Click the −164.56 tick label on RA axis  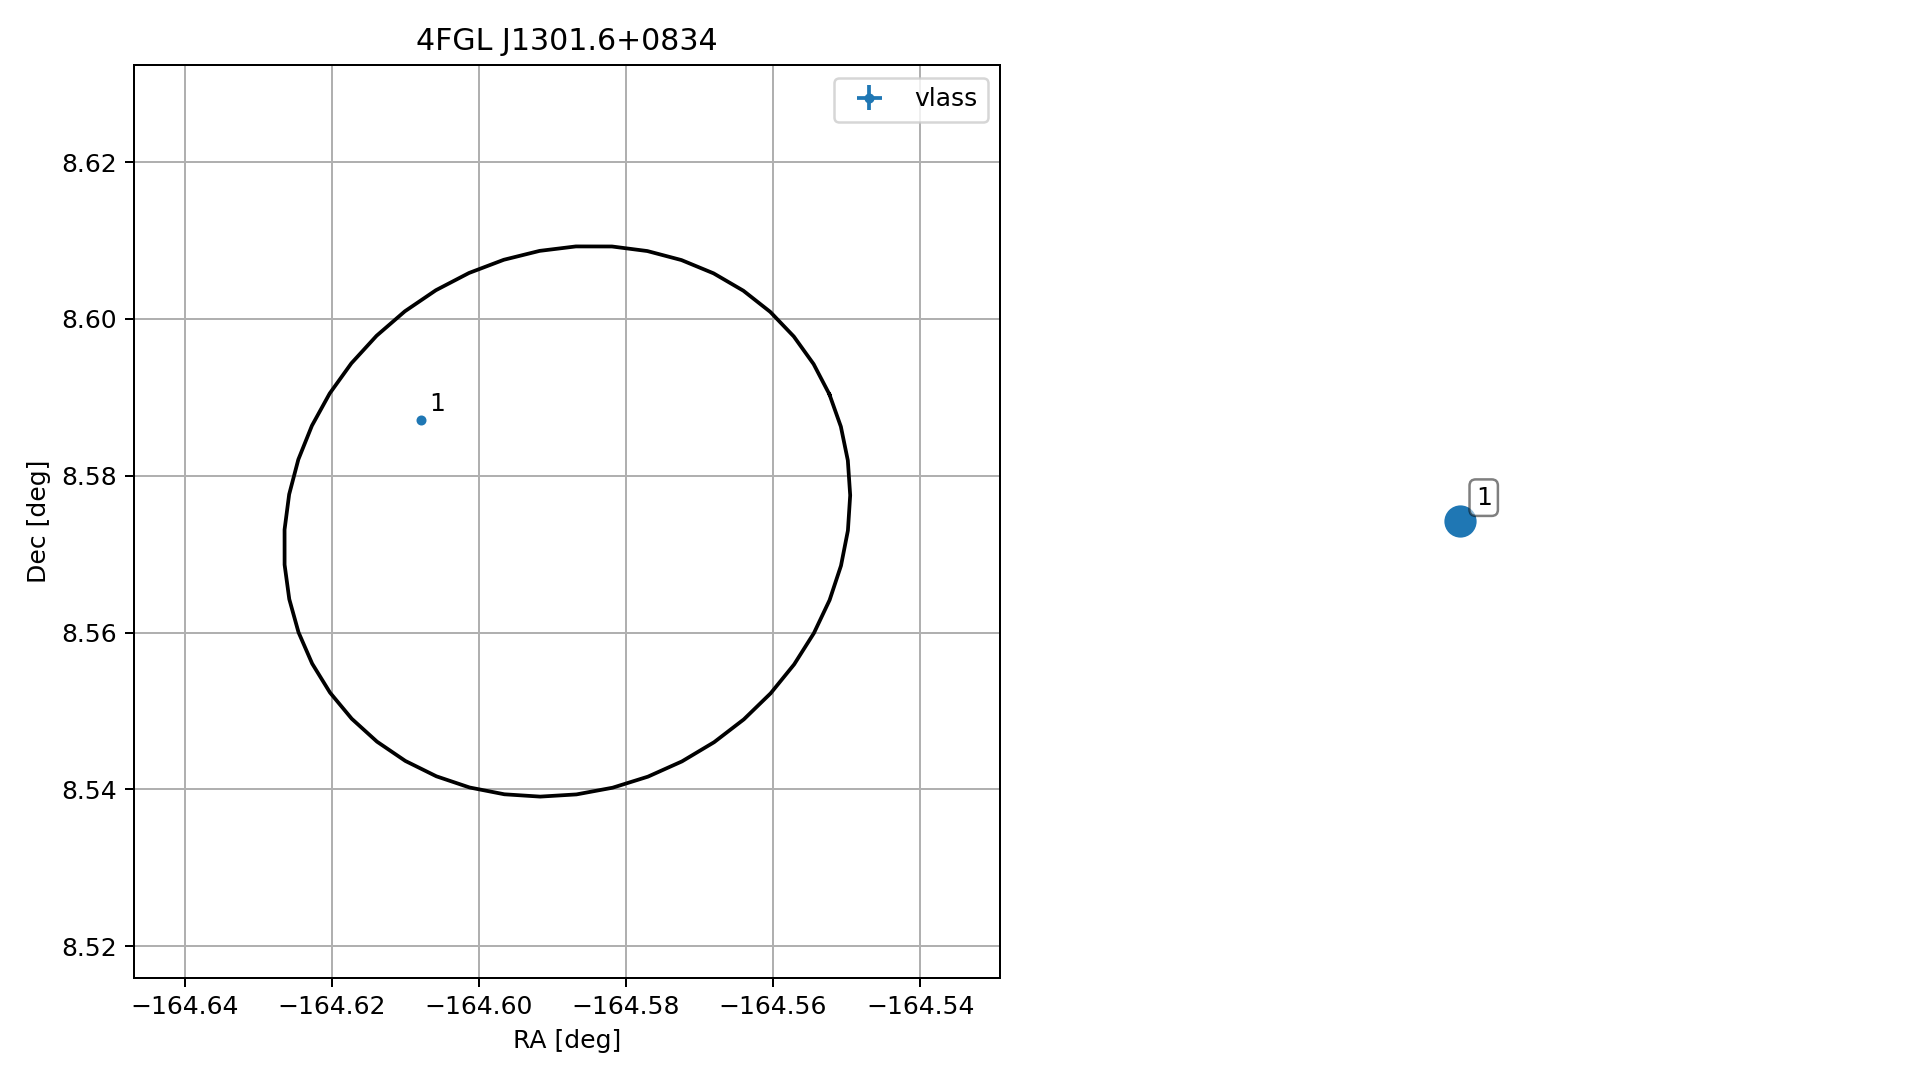(773, 1006)
